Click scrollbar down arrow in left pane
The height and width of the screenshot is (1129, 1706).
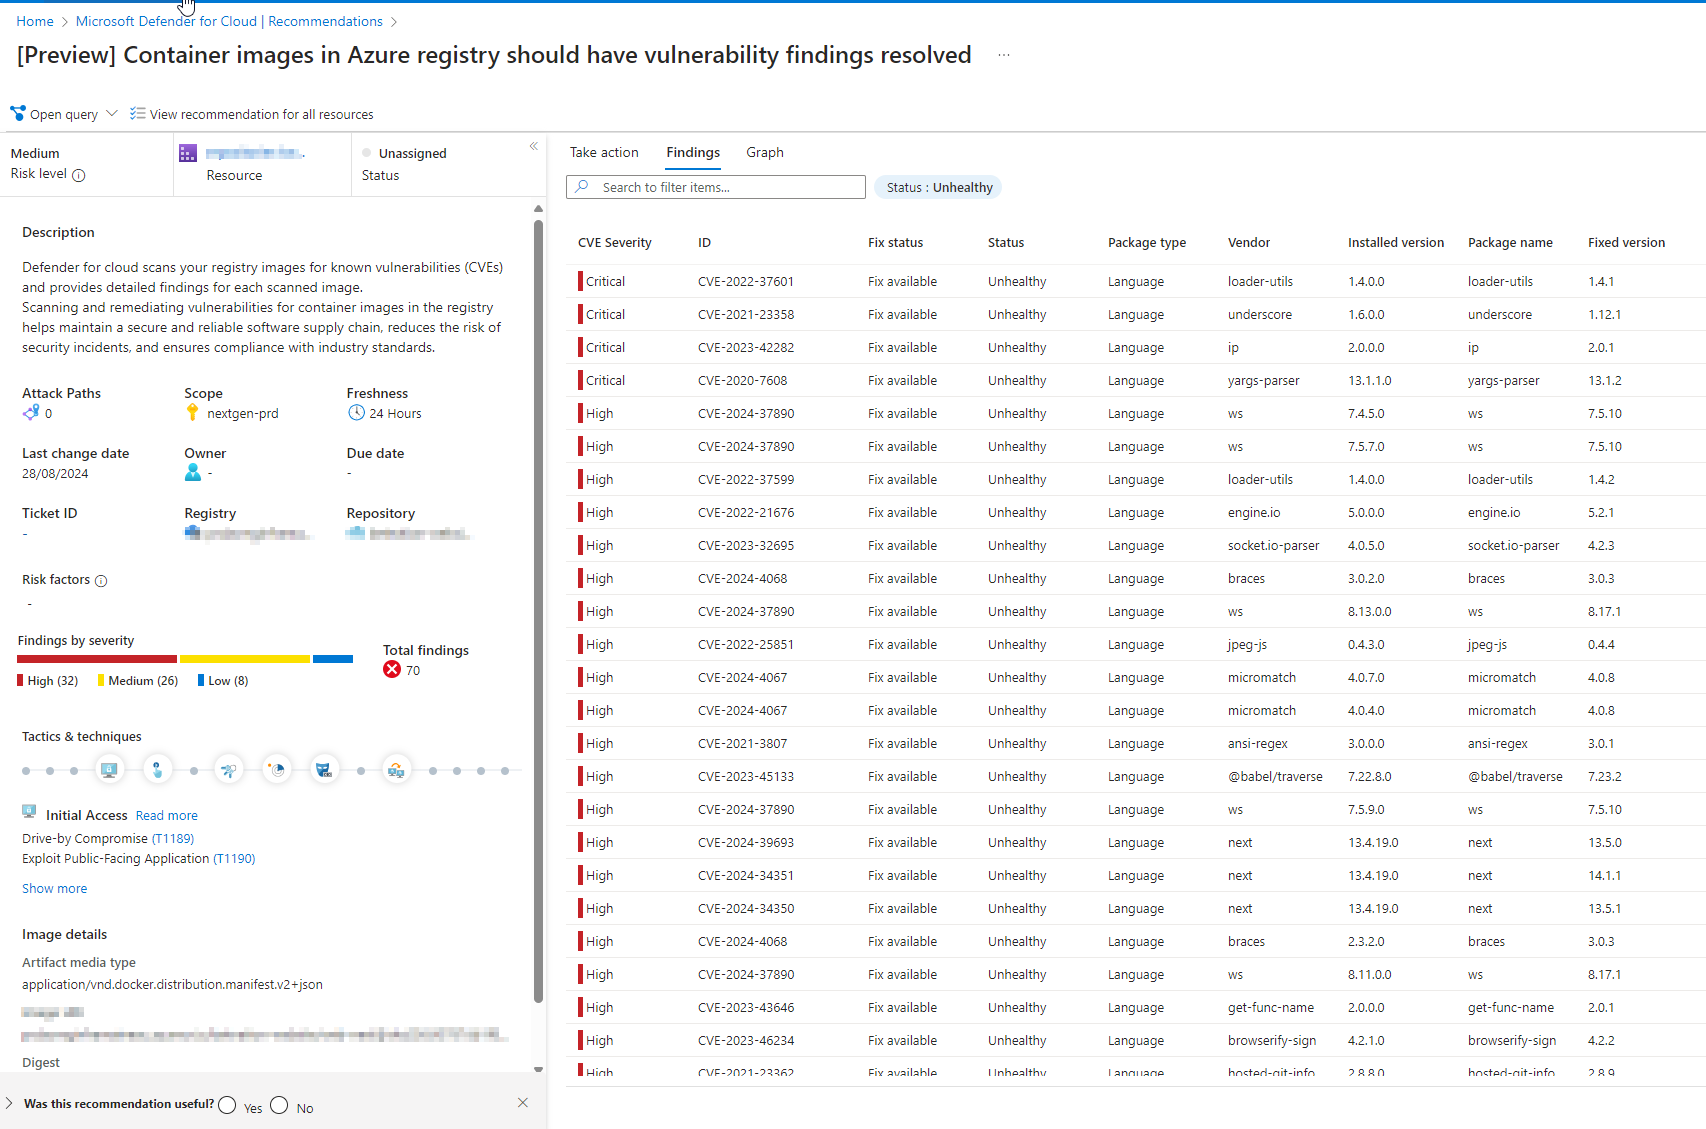pos(538,1068)
